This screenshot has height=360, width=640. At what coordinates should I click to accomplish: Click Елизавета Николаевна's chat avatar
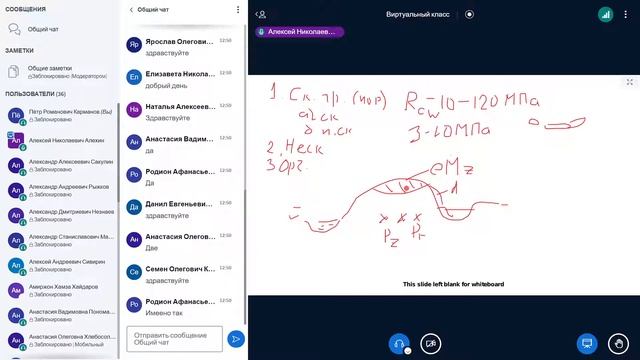[134, 77]
